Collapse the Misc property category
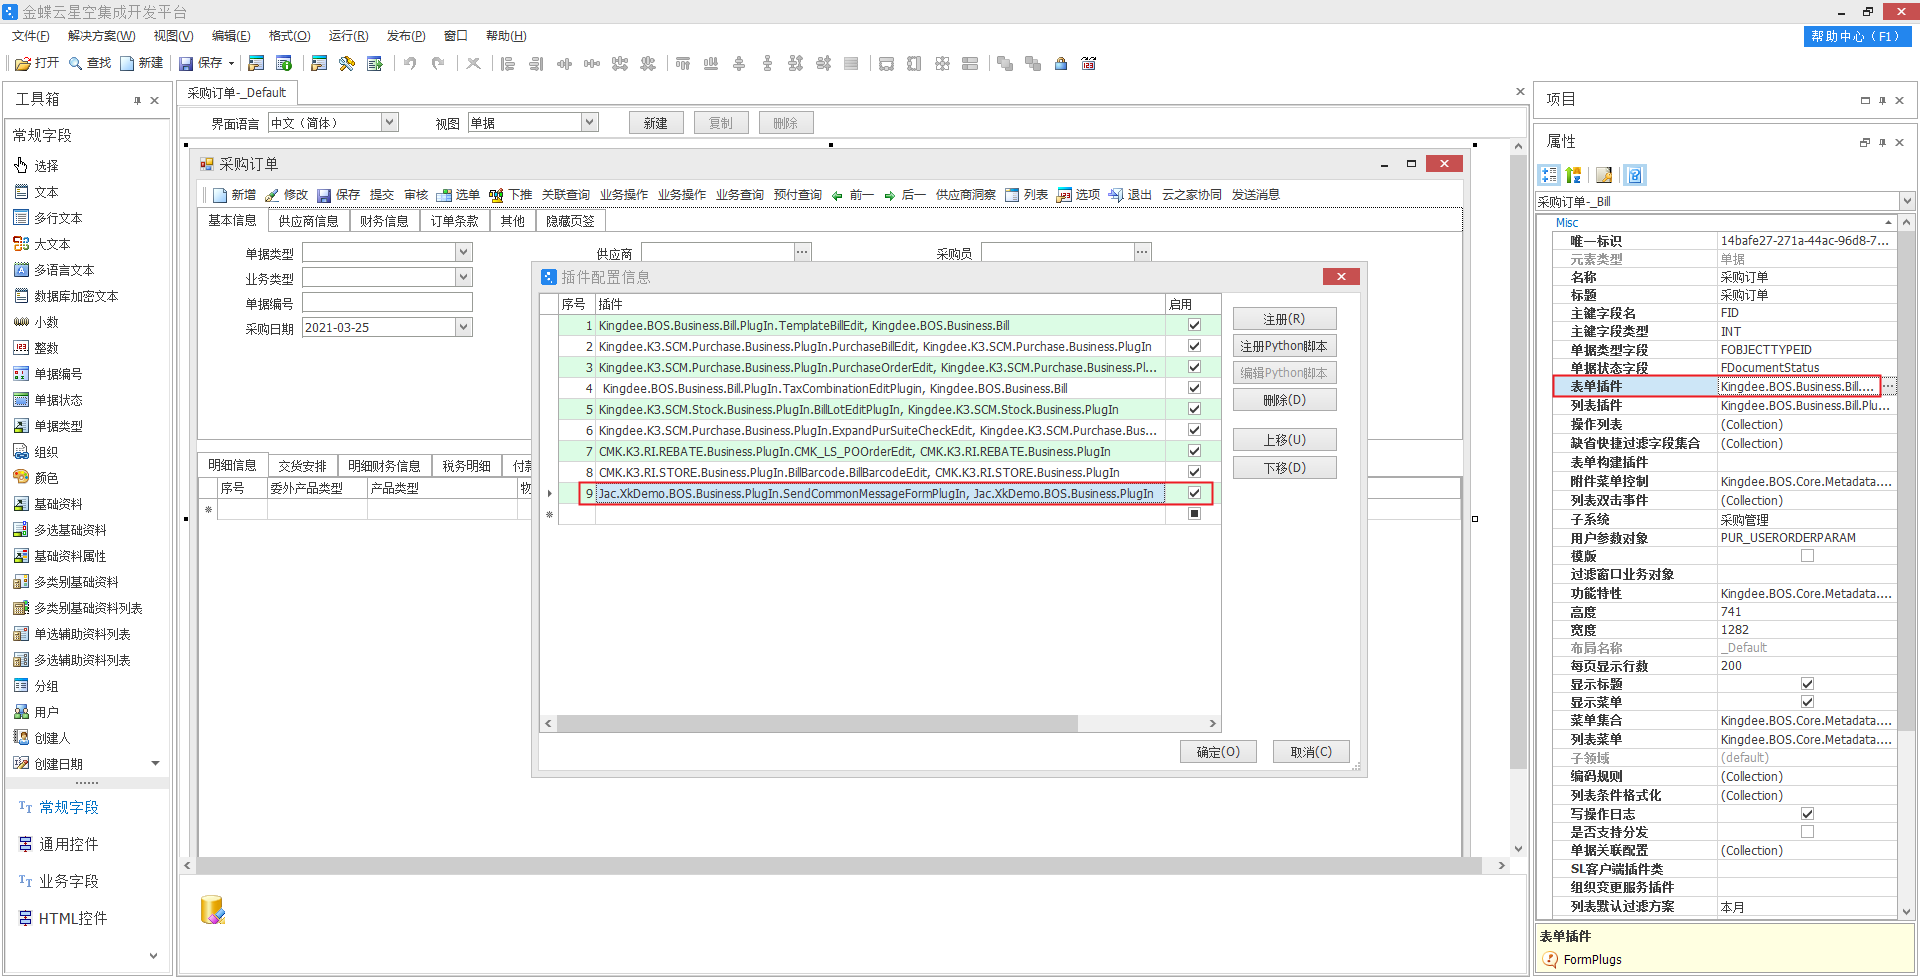This screenshot has width=1920, height=978. click(1888, 223)
